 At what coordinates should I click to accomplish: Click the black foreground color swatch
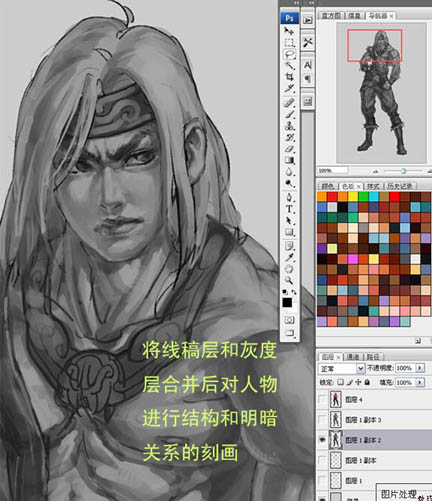click(287, 303)
